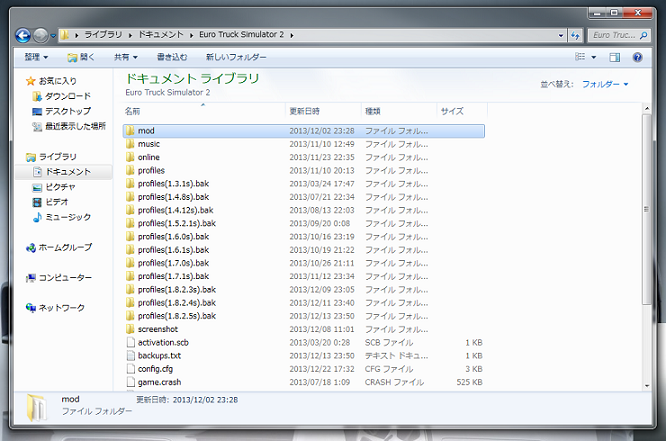Select the profiles(1.3.1s).bak folder icon
The width and height of the screenshot is (666, 441).
tap(130, 184)
